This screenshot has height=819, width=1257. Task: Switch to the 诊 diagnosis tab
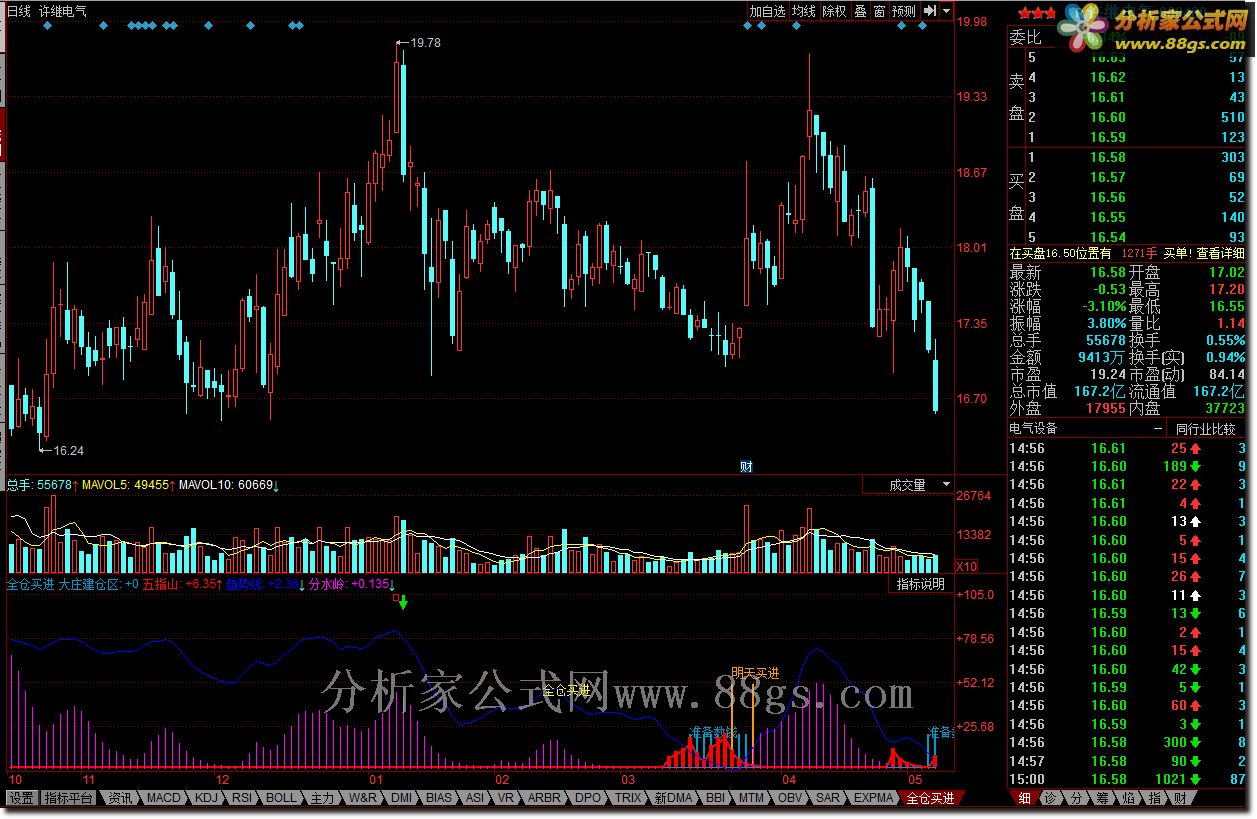click(x=1049, y=798)
